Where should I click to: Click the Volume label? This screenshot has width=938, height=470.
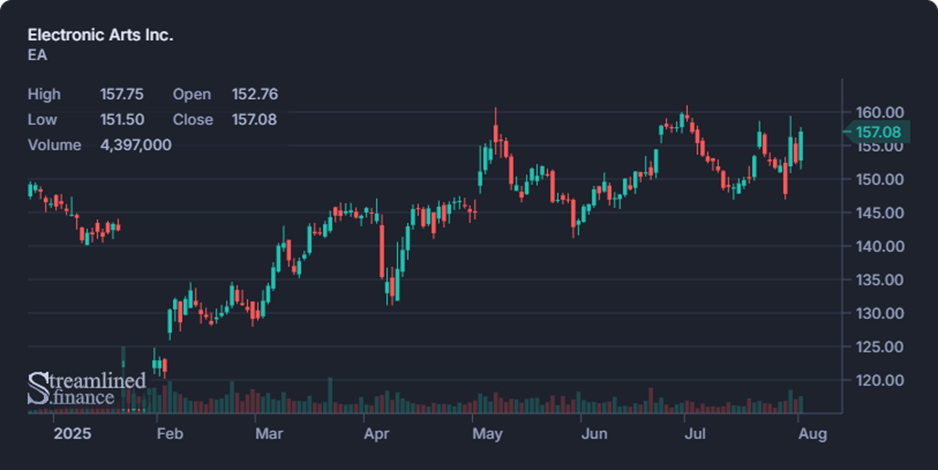(54, 145)
